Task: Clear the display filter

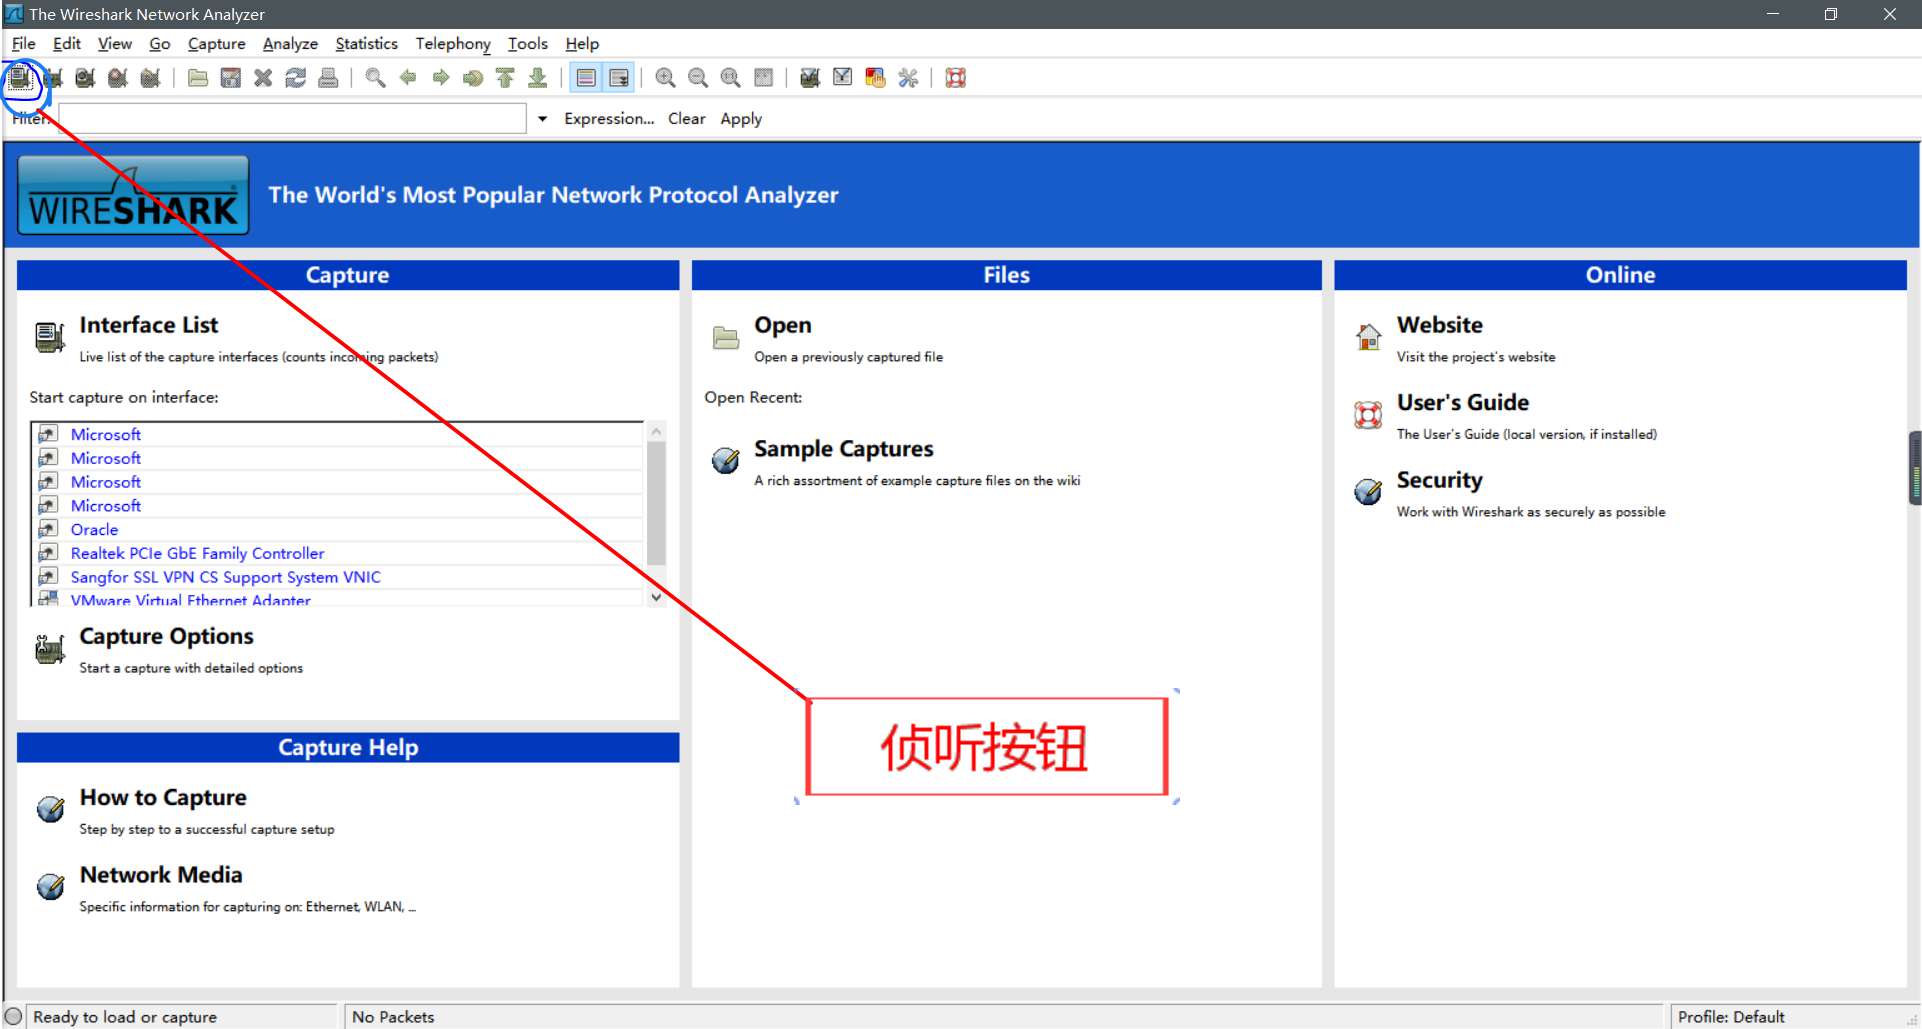Action: (687, 119)
